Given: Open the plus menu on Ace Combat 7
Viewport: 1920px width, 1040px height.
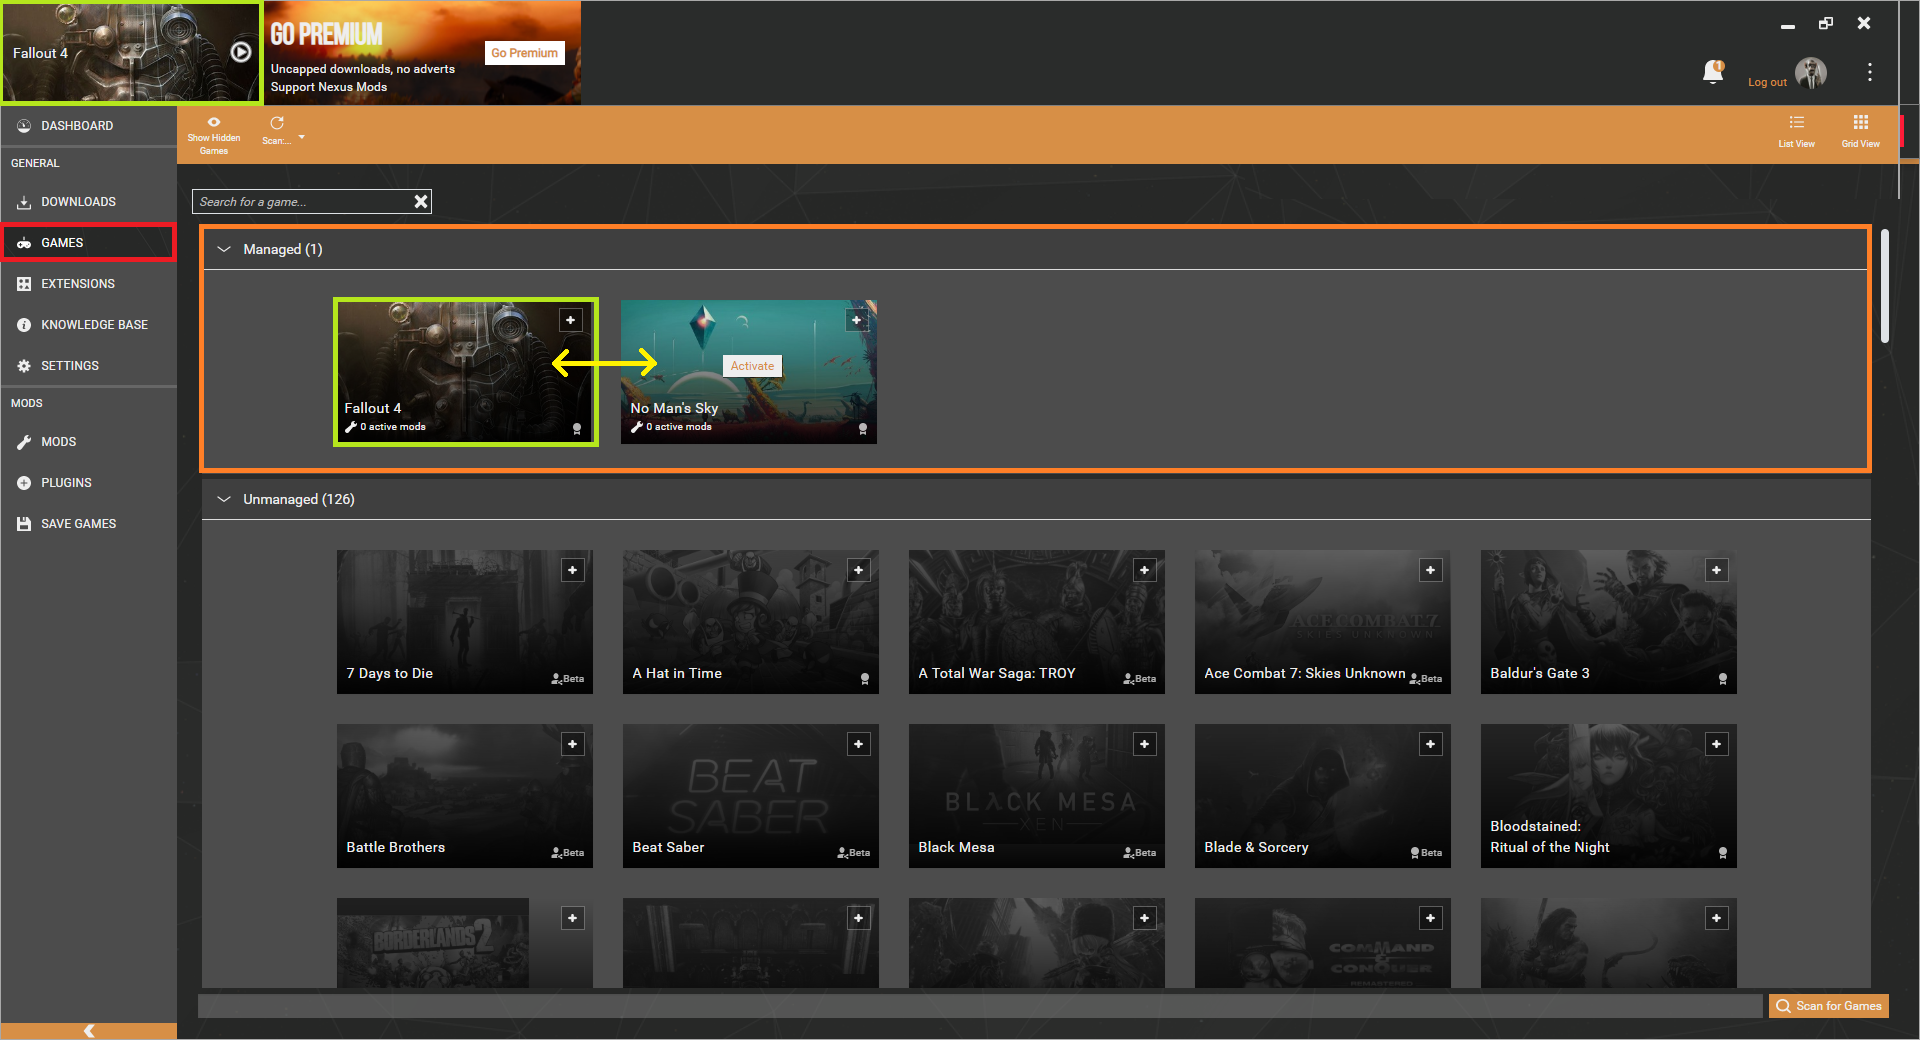Looking at the screenshot, I should point(1430,570).
